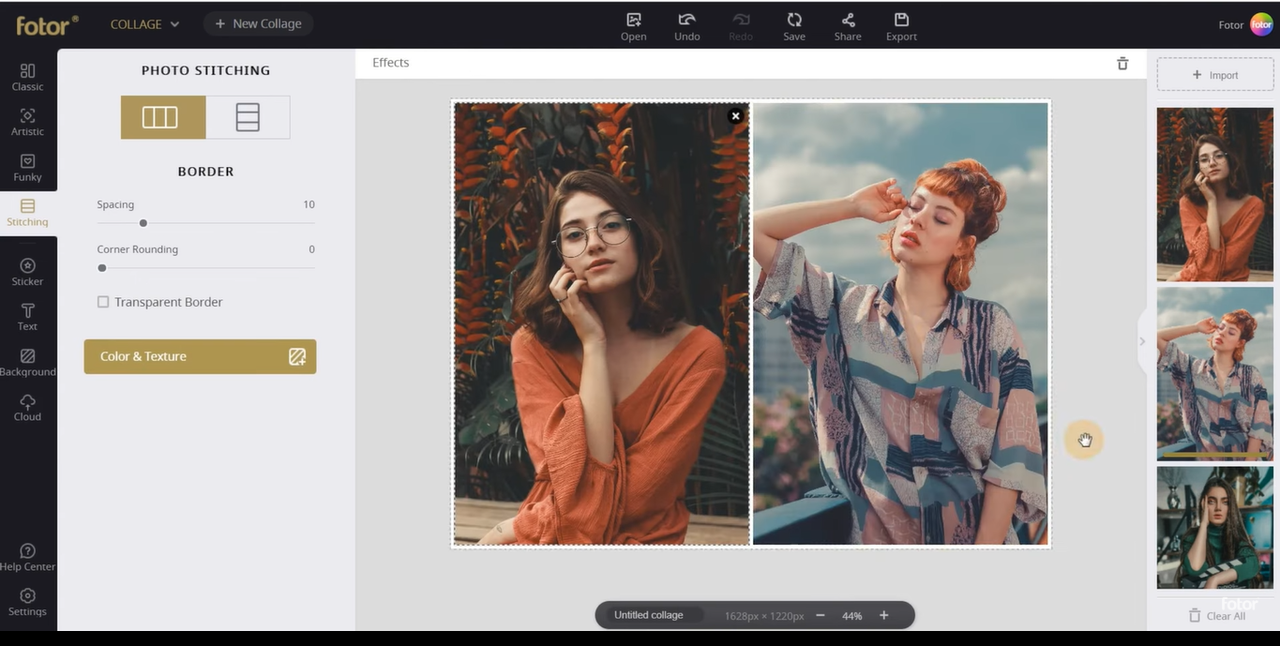Select the horizontal stitching layout
Image resolution: width=1280 pixels, height=646 pixels.
click(x=247, y=117)
